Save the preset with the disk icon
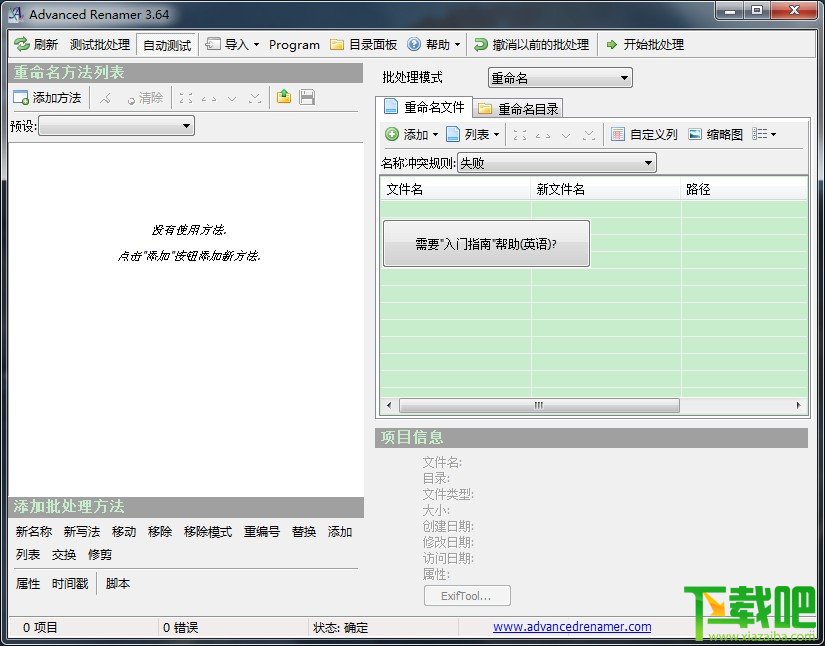 tap(306, 97)
